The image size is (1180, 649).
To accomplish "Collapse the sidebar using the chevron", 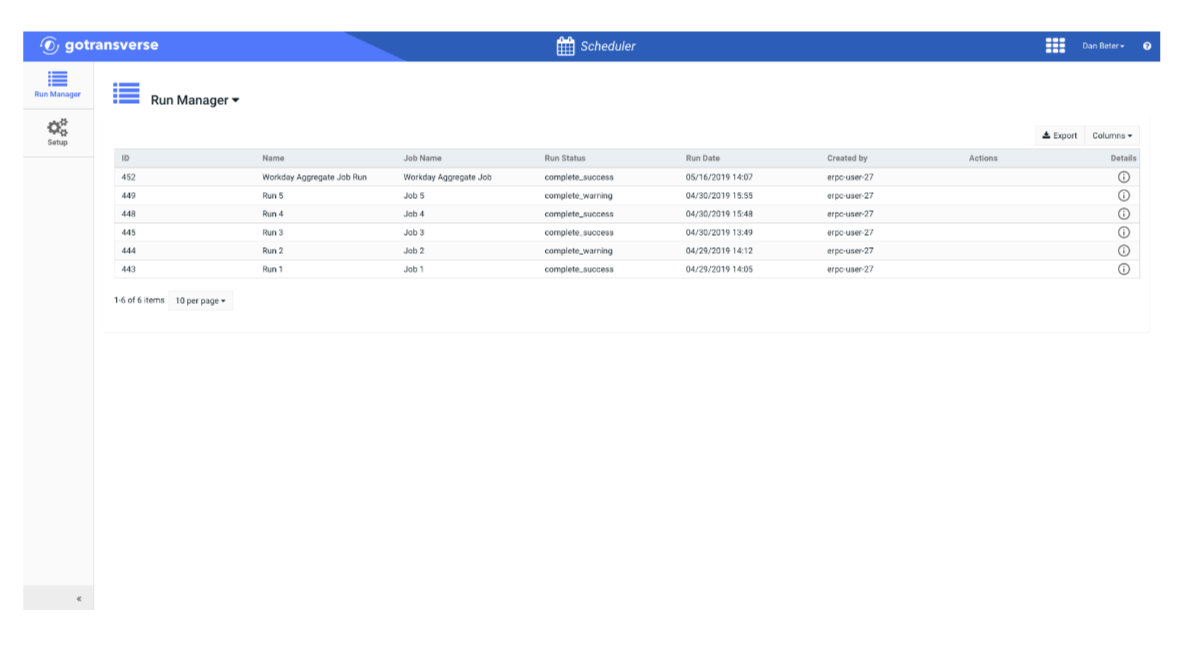I will [x=78, y=598].
